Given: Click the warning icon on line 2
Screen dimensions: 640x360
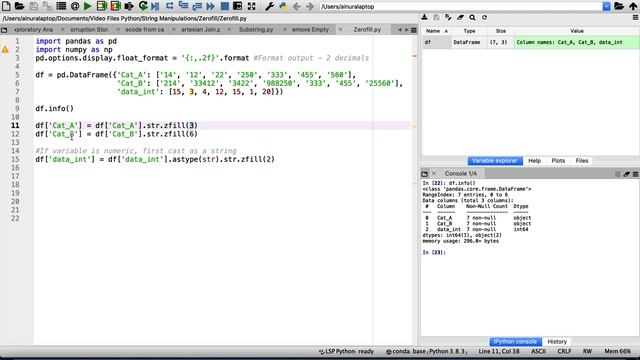Looking at the screenshot, I should (x=5, y=50).
